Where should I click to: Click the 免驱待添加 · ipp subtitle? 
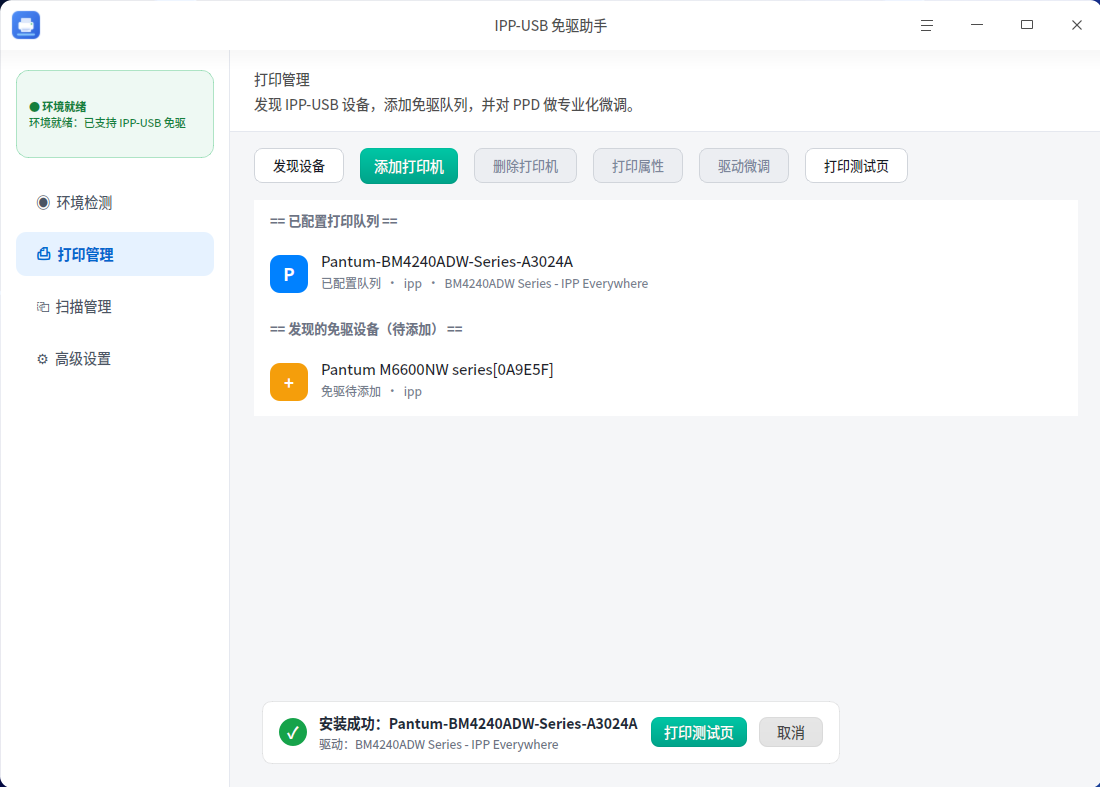point(372,391)
